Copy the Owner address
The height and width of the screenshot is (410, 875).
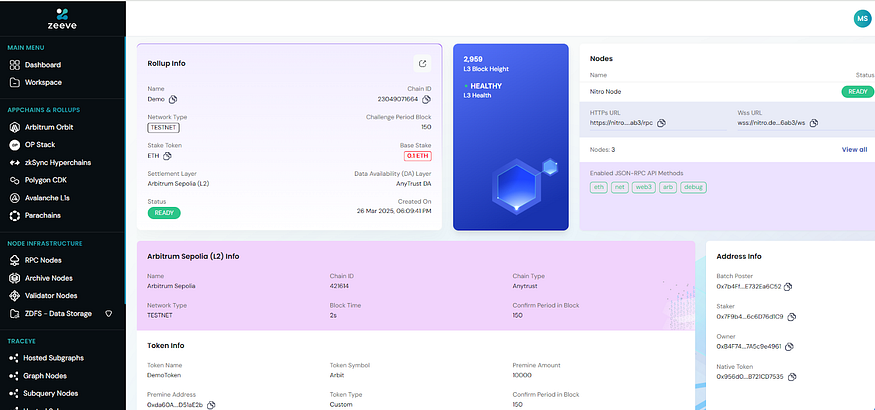point(789,347)
